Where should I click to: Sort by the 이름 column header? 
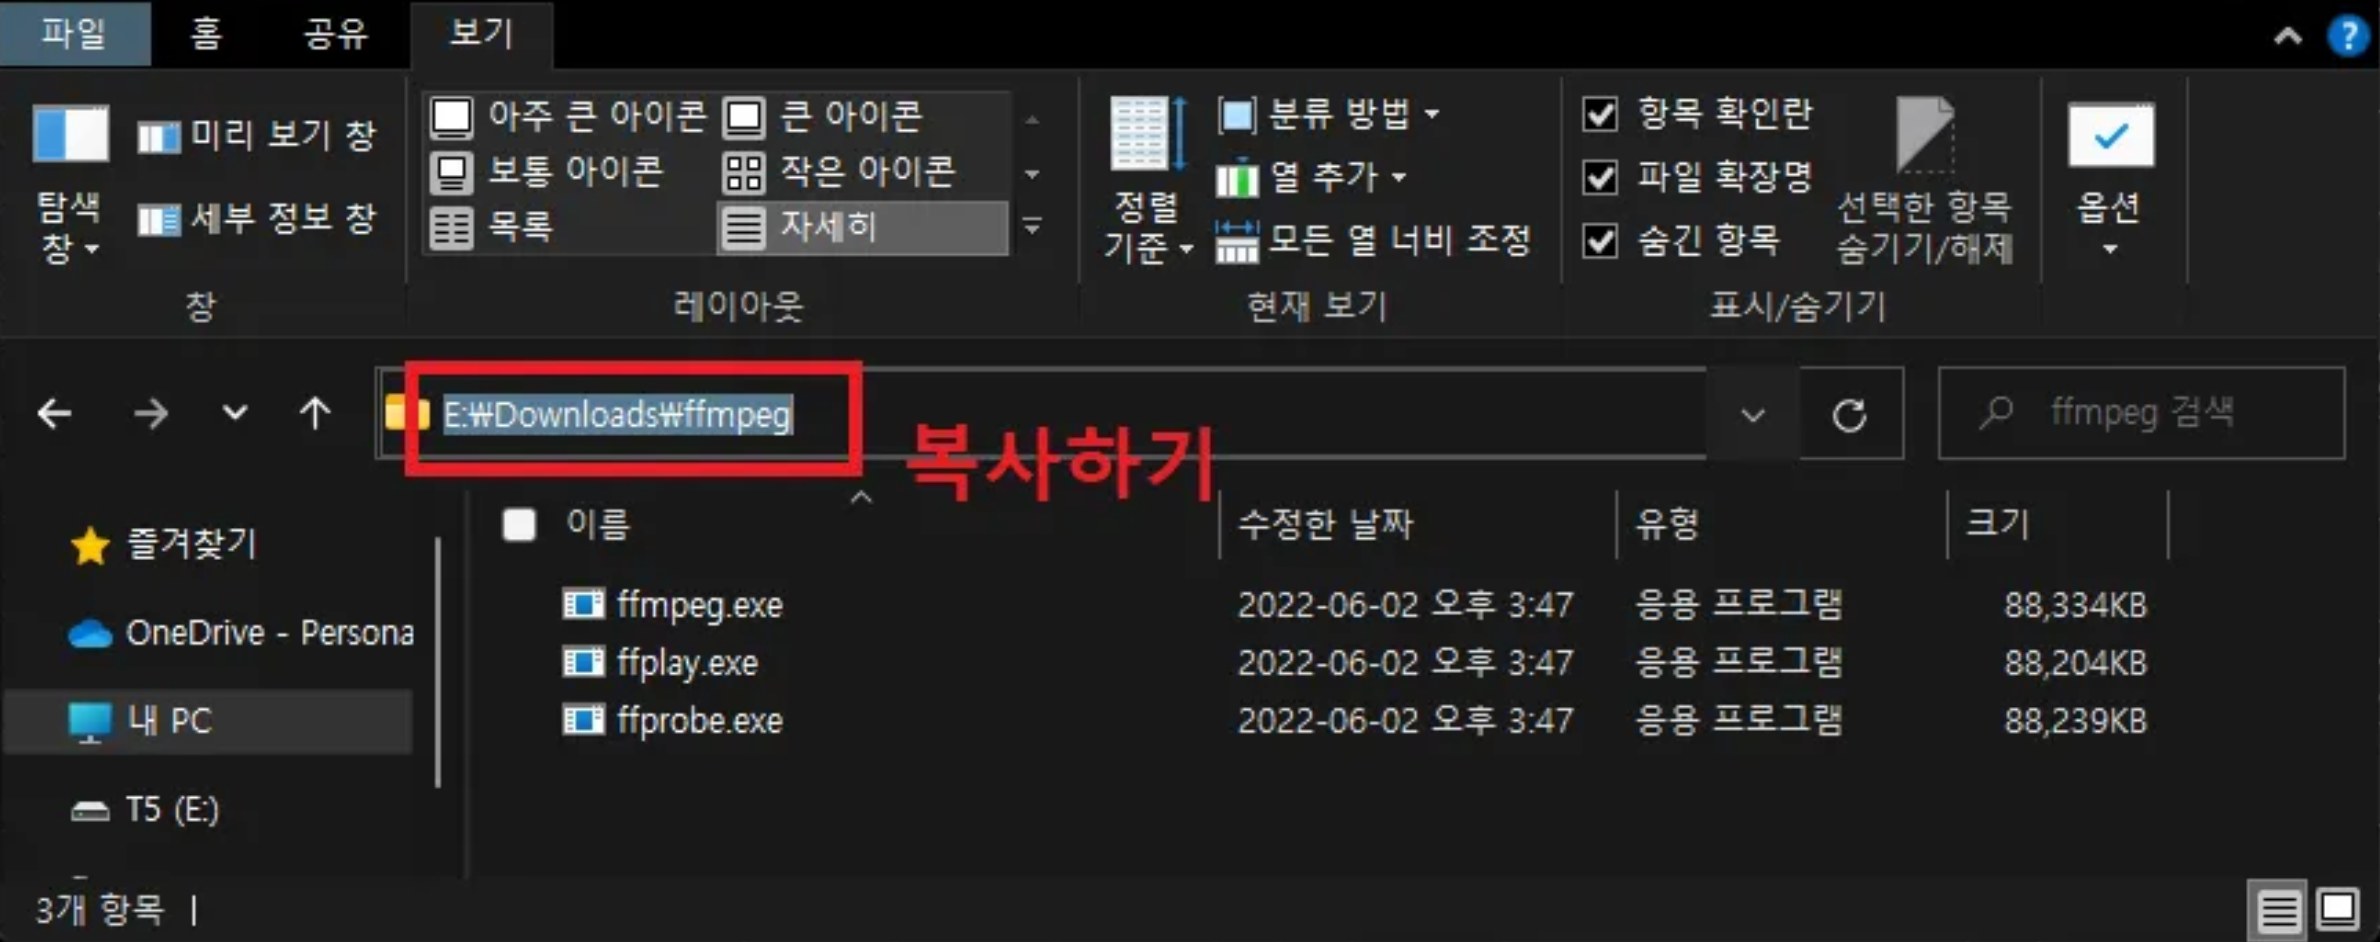pyautogui.click(x=598, y=524)
